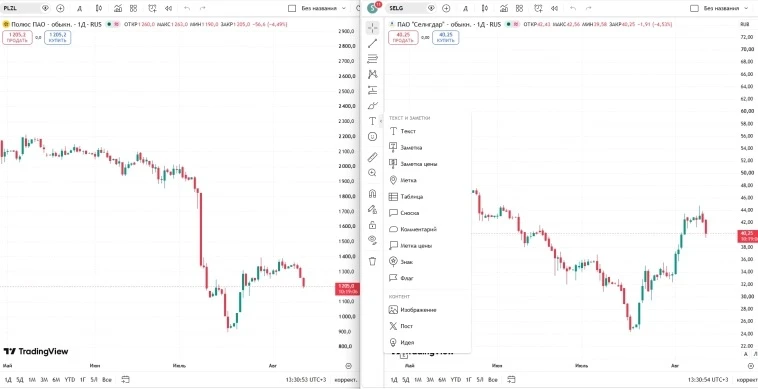Open the emoji icons tool
The width and height of the screenshot is (758, 389).
click(372, 137)
